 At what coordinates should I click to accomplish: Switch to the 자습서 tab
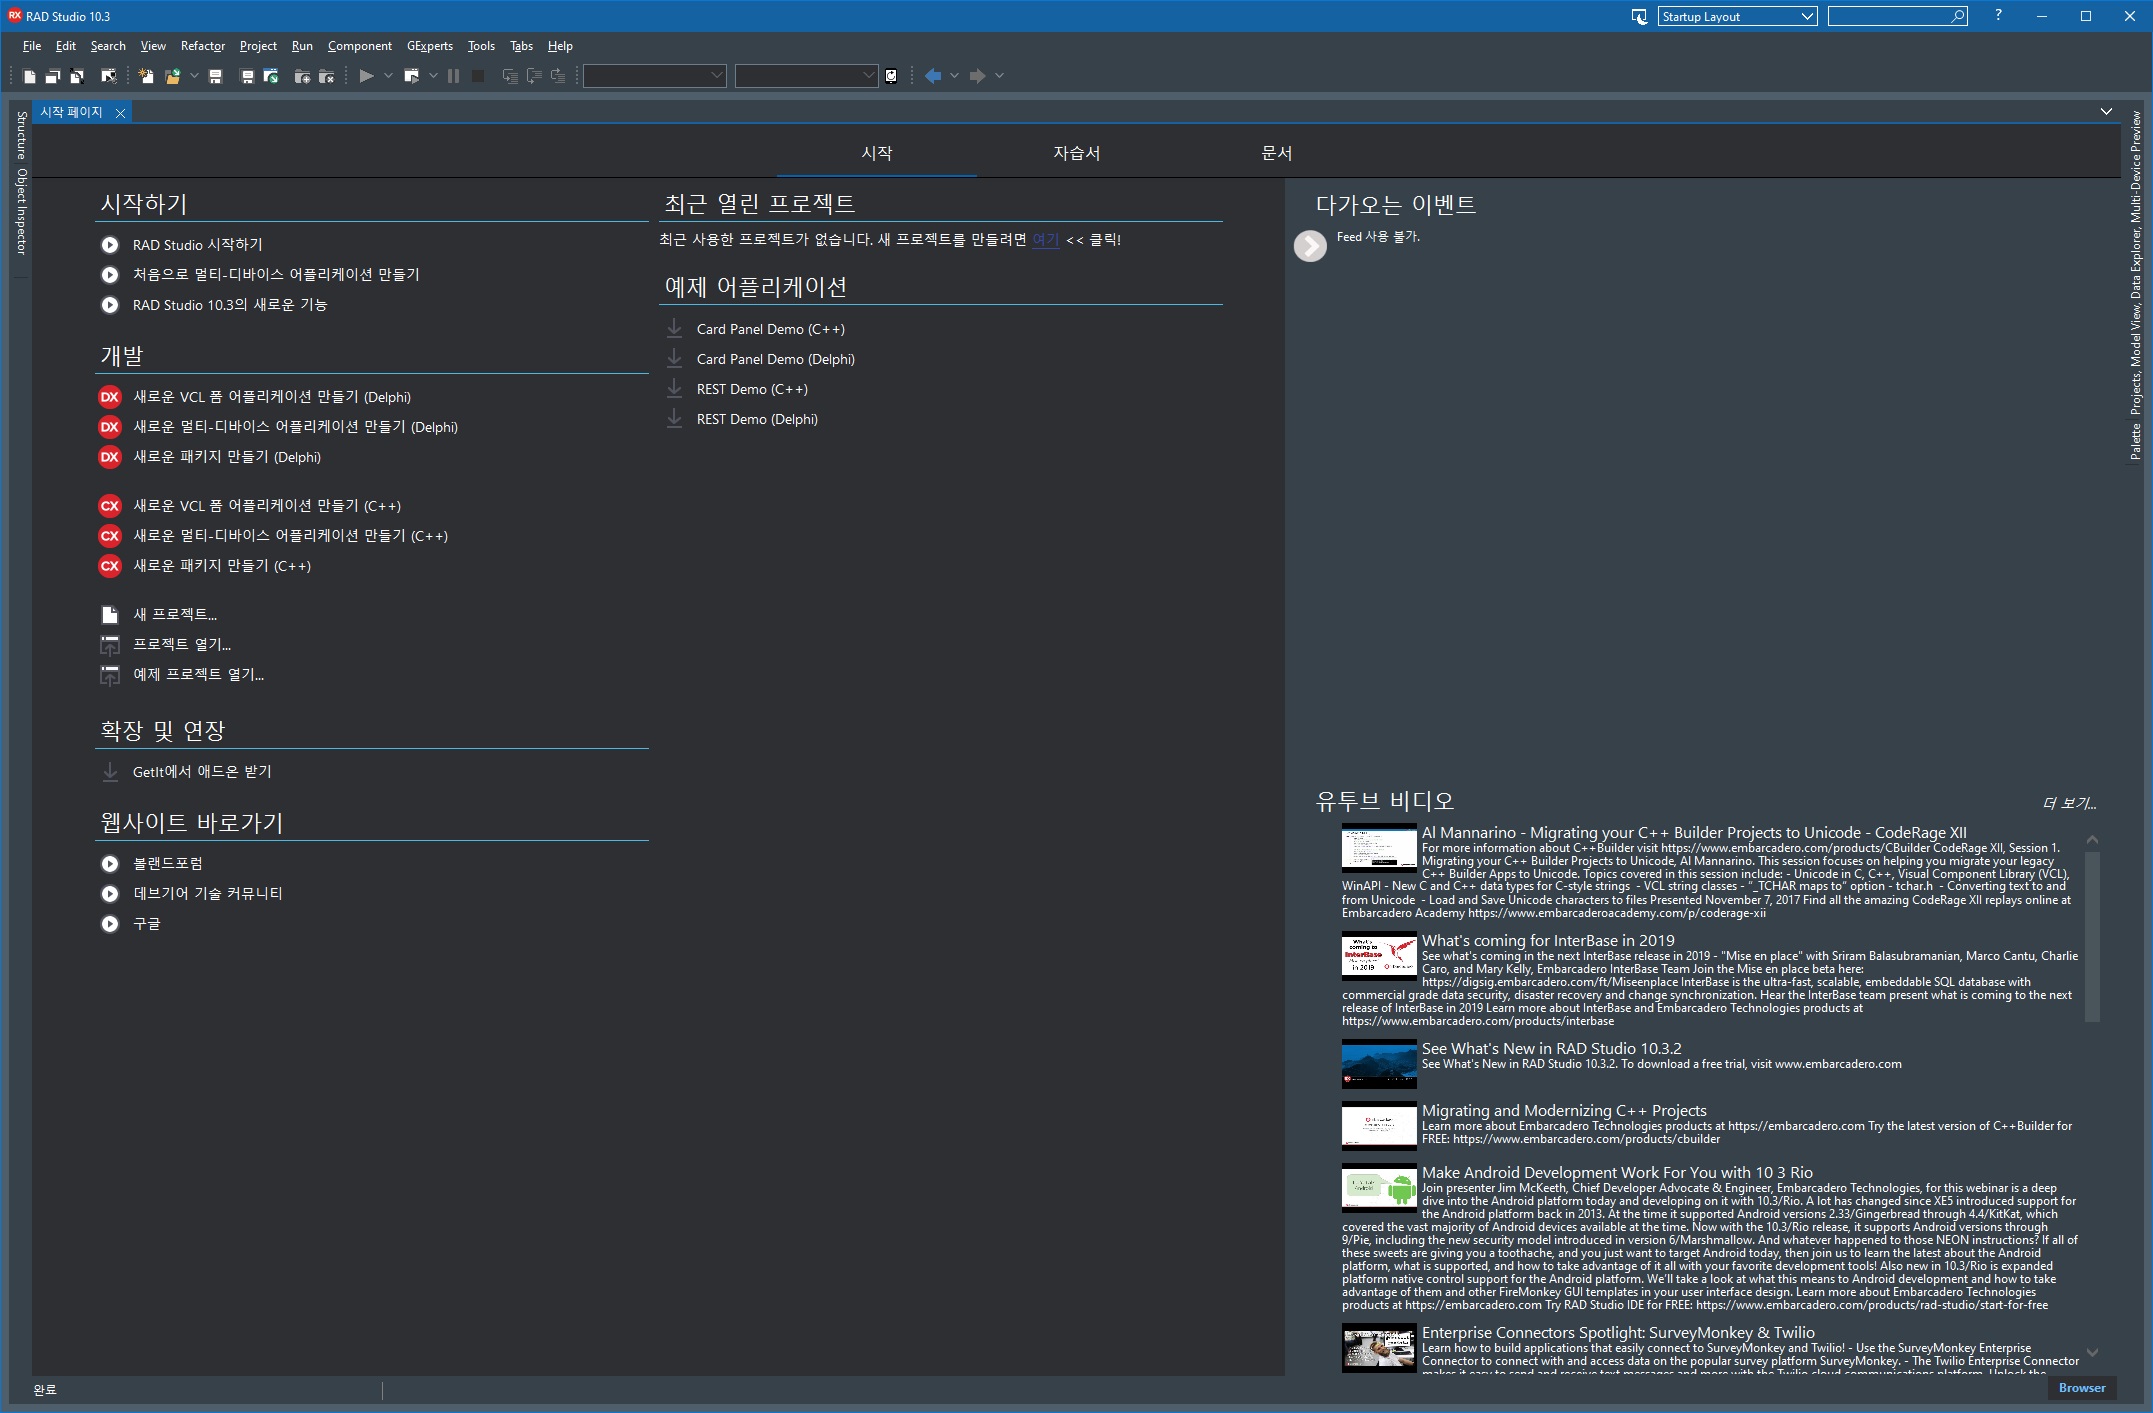[1077, 153]
